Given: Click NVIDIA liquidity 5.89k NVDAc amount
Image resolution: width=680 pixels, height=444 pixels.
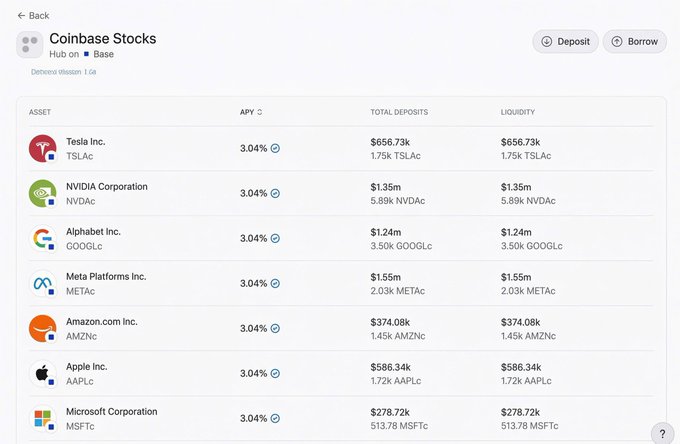Looking at the screenshot, I should [x=528, y=201].
